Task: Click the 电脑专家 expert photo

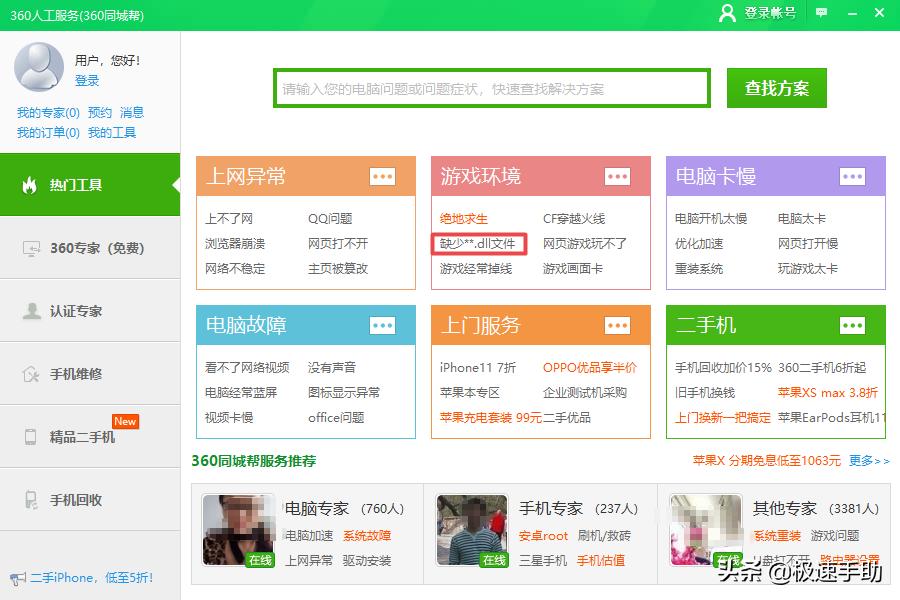Action: pos(238,531)
